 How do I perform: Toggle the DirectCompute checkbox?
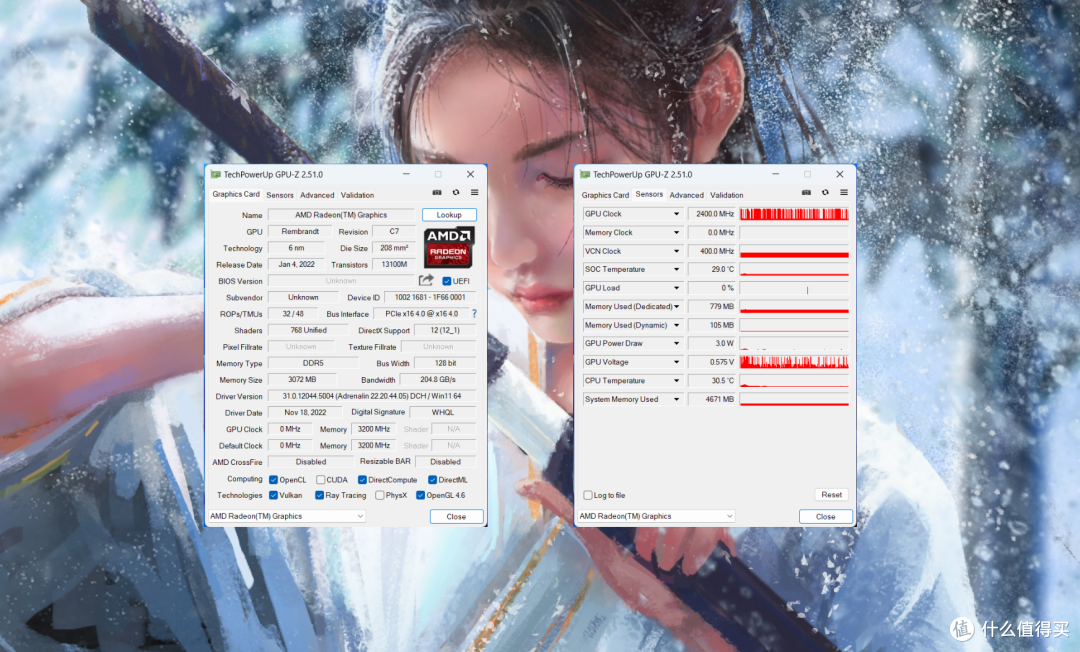pos(362,480)
